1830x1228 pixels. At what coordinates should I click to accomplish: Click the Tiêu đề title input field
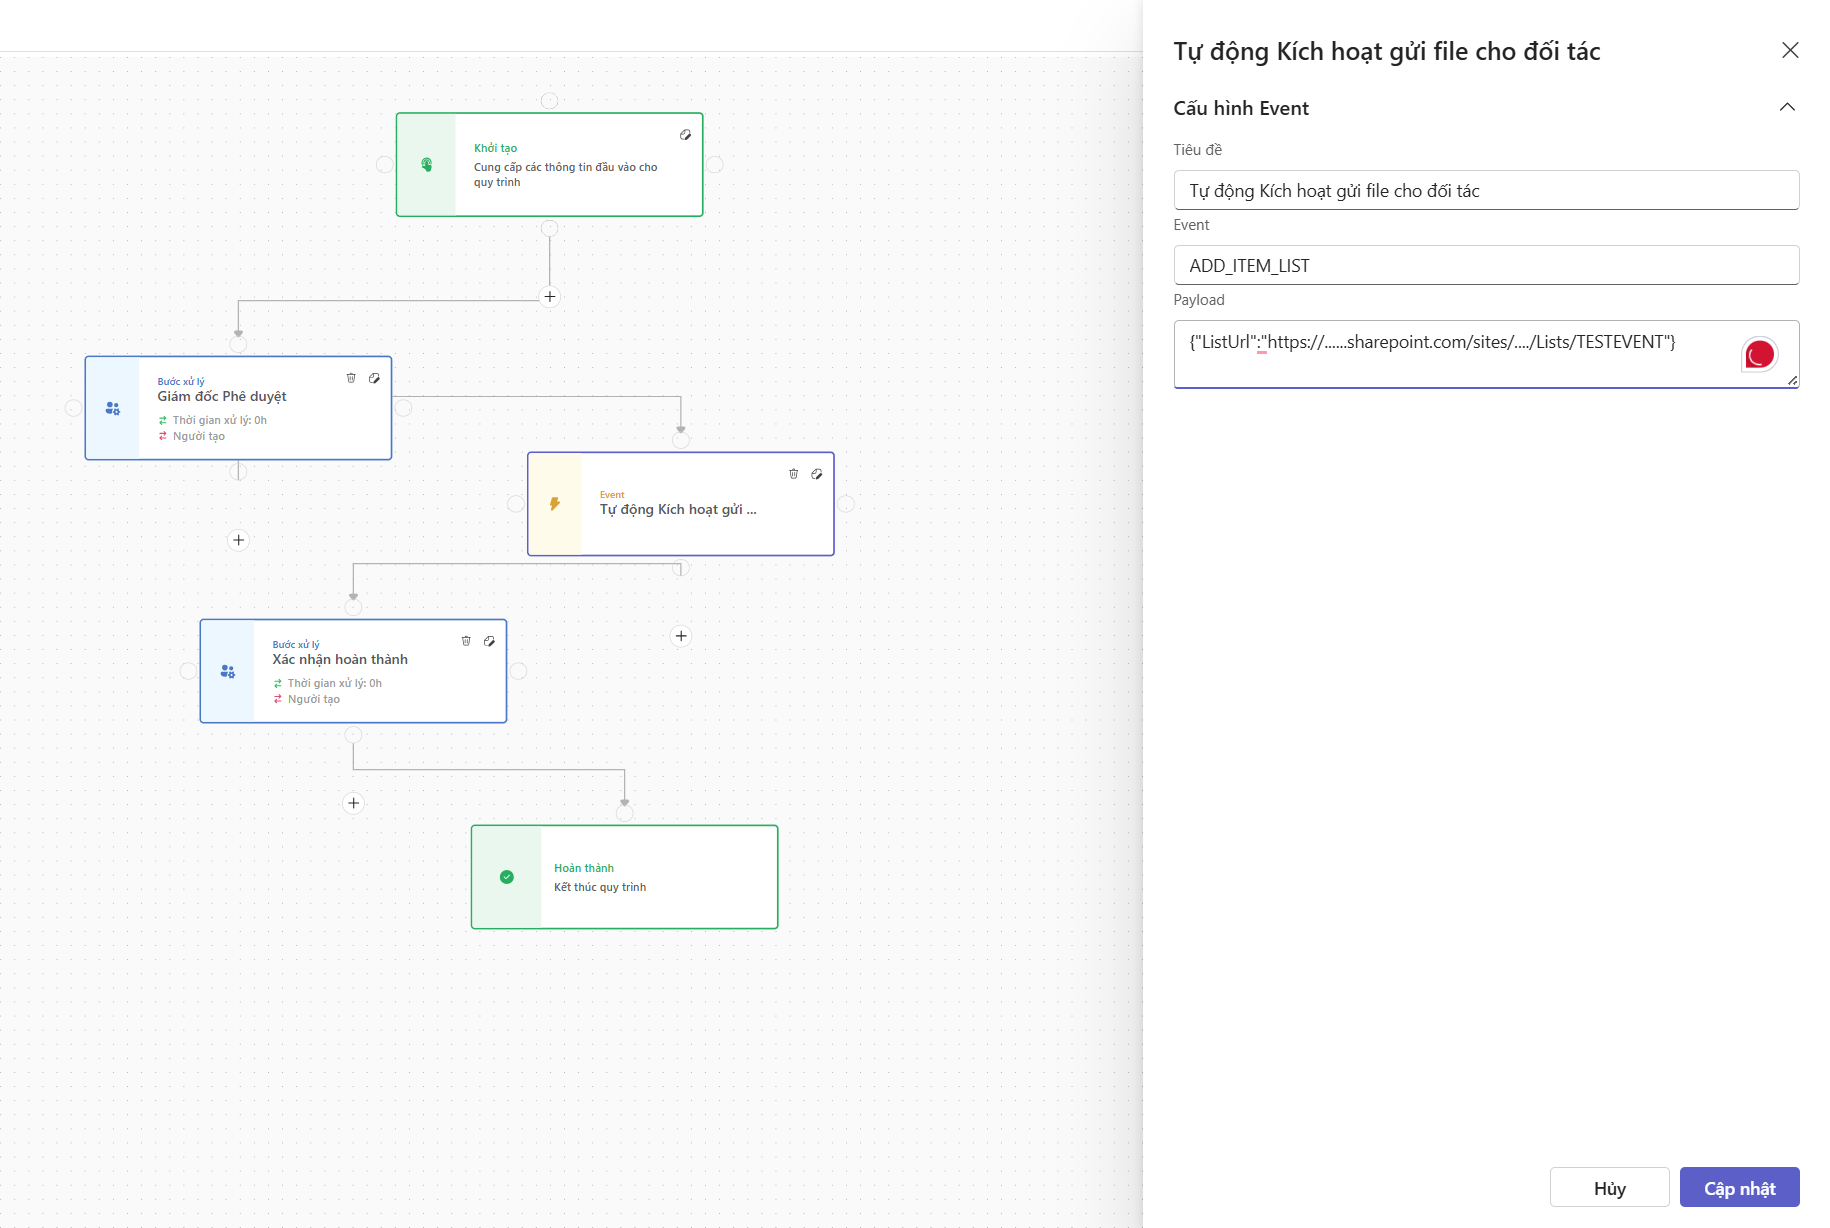coord(1486,191)
